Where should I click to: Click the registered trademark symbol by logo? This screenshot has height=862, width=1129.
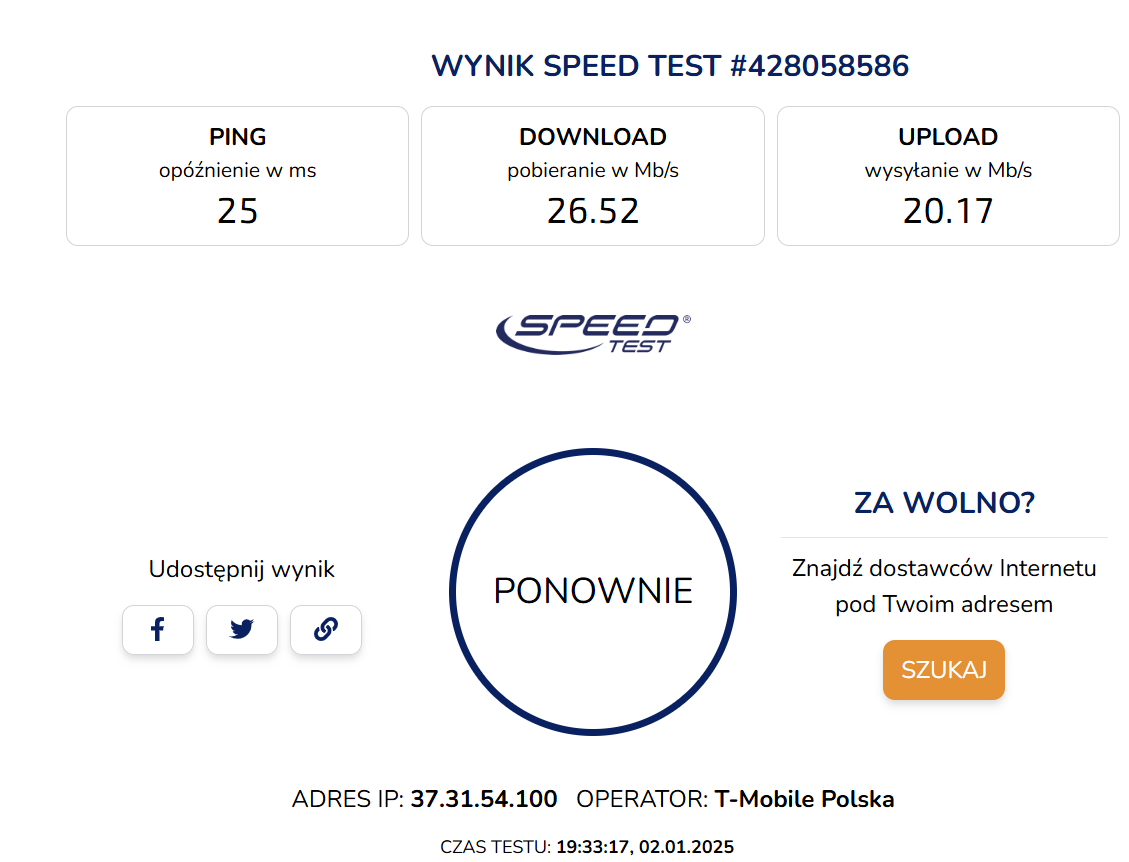[x=687, y=319]
